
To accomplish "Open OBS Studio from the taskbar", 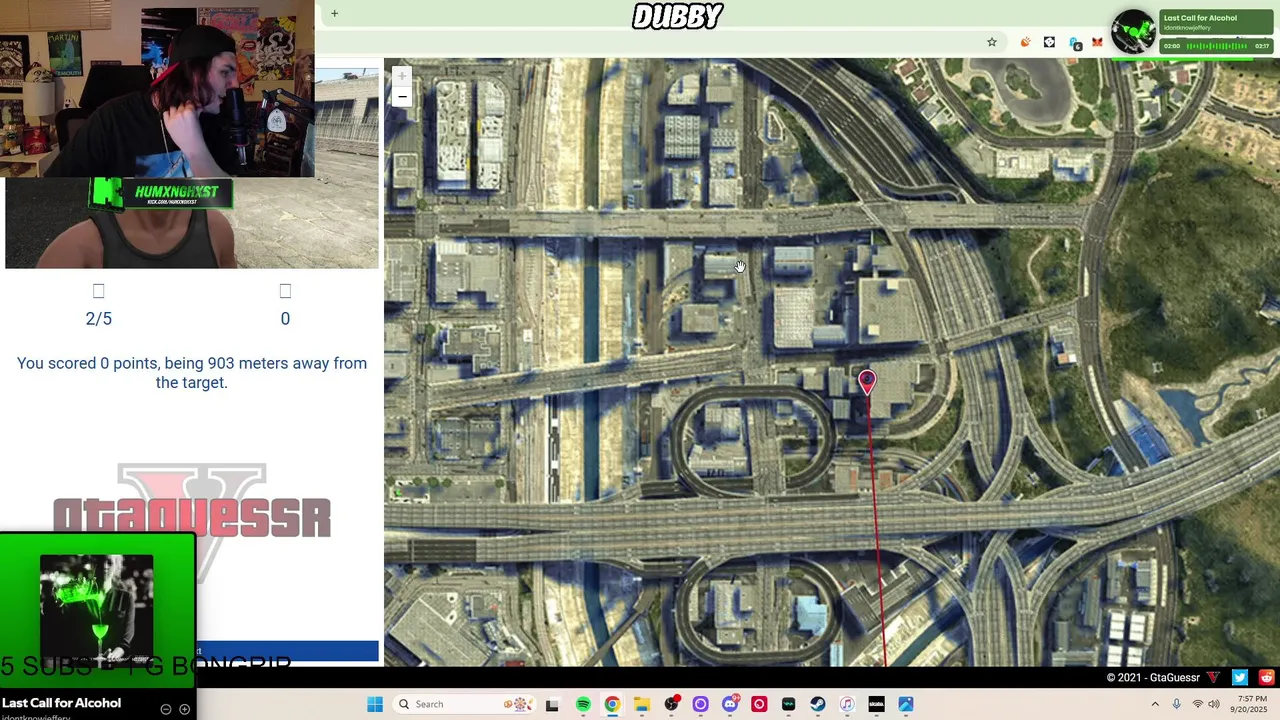I will point(671,704).
